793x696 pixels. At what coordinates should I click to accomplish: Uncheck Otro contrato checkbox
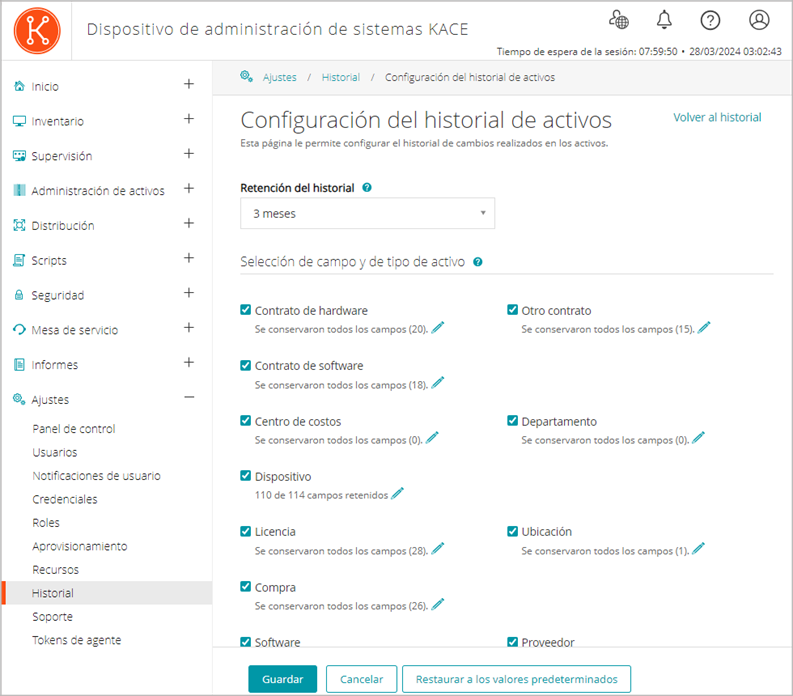512,310
